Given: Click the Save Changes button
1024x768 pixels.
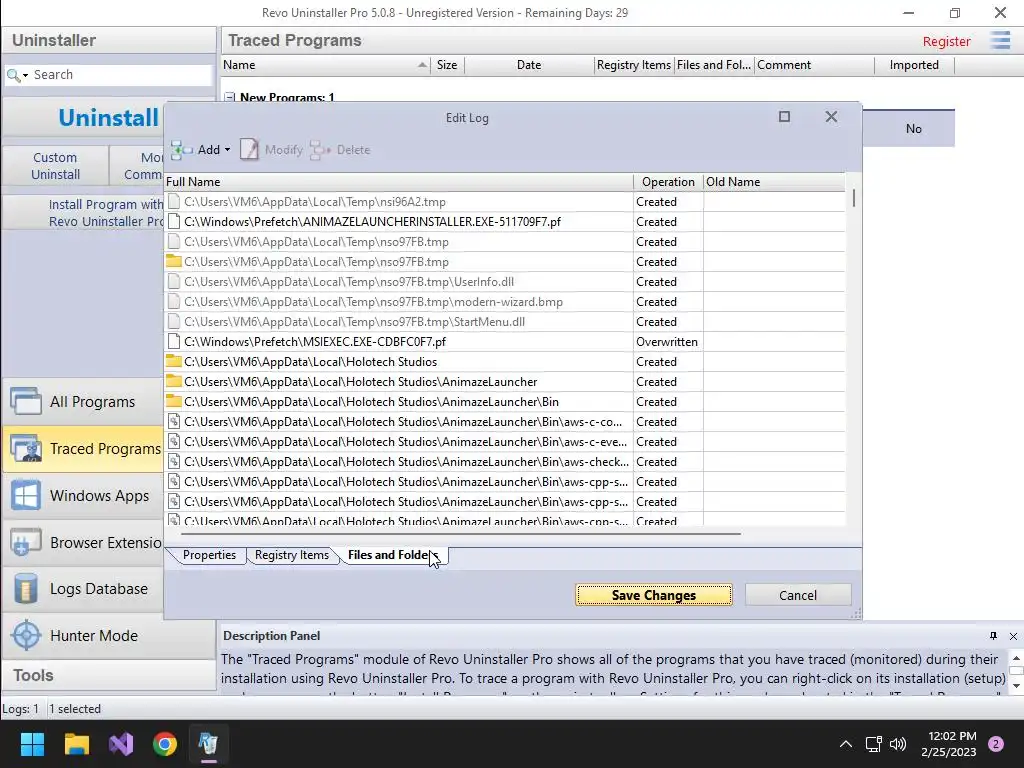Looking at the screenshot, I should tap(654, 595).
